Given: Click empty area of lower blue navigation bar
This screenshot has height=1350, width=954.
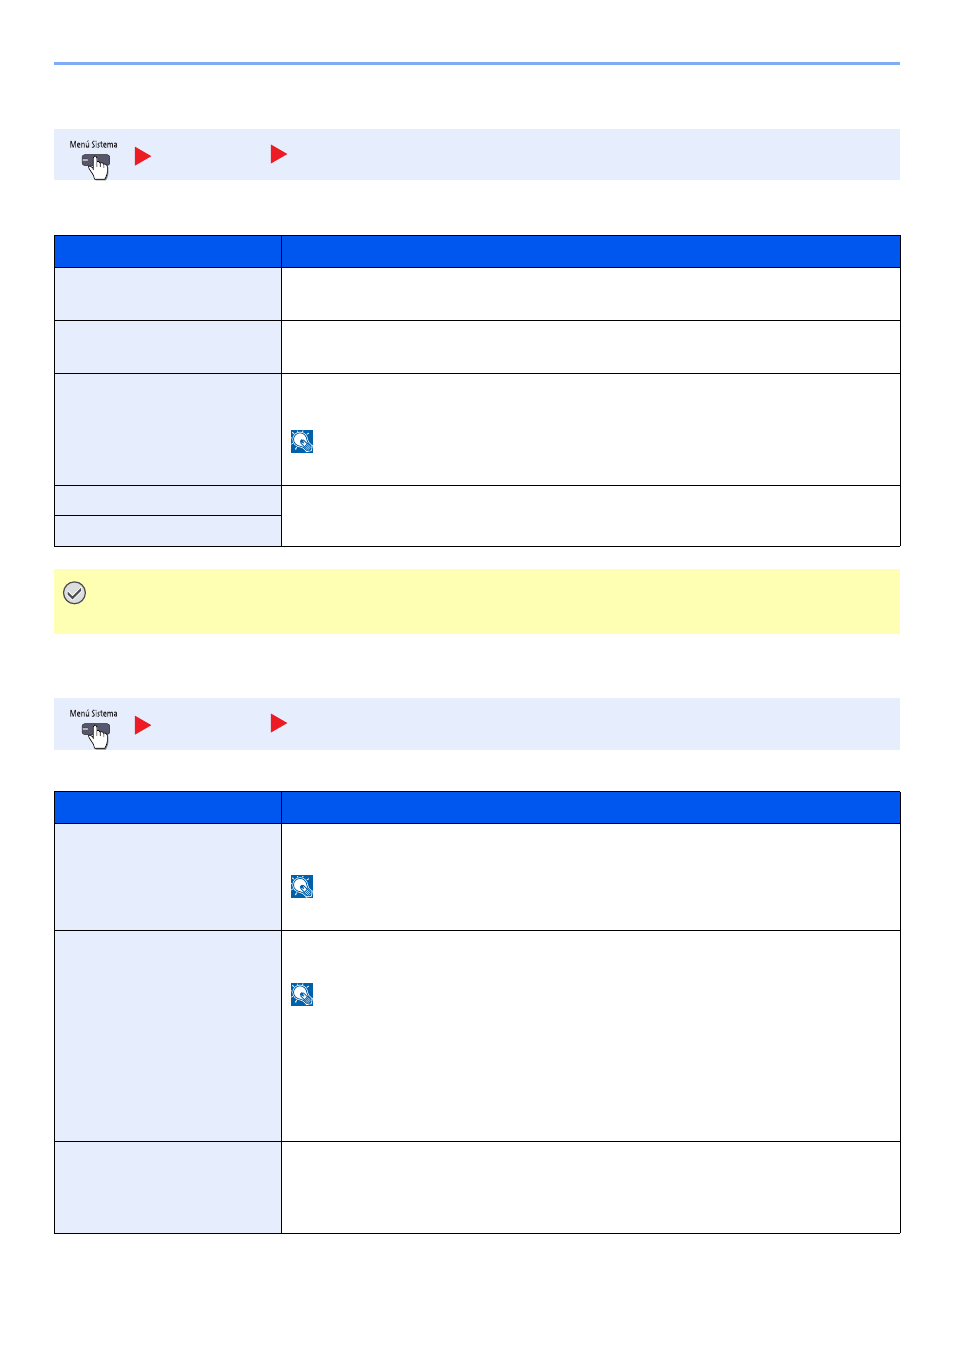Looking at the screenshot, I should [x=590, y=724].
